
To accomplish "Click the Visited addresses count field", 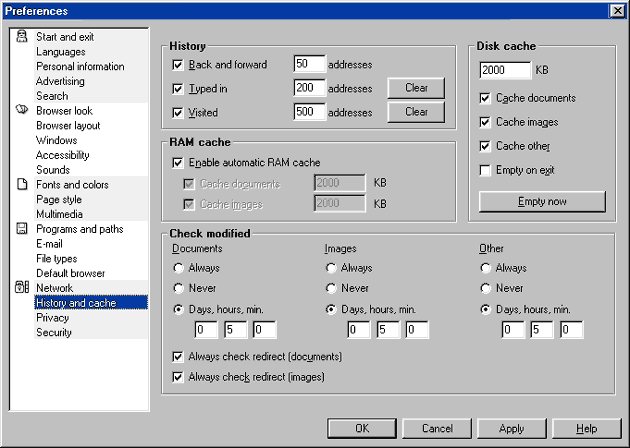I will pyautogui.click(x=309, y=112).
